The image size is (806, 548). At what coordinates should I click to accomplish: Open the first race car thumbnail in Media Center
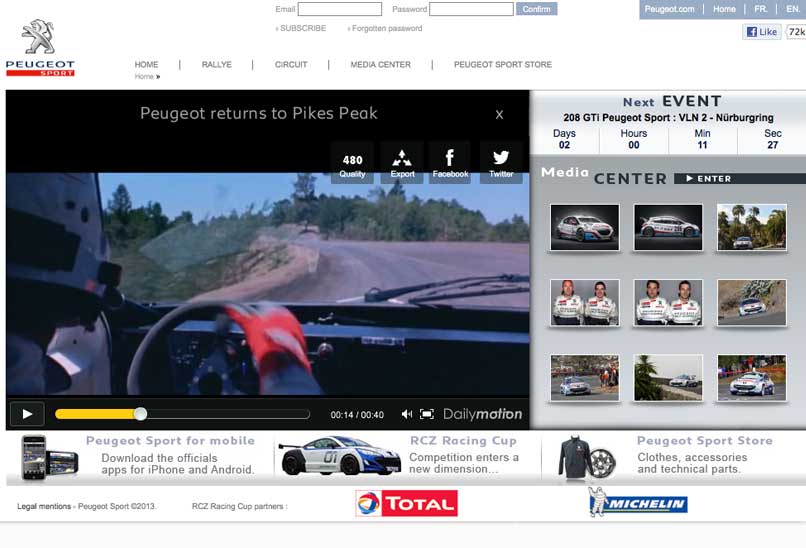point(584,226)
